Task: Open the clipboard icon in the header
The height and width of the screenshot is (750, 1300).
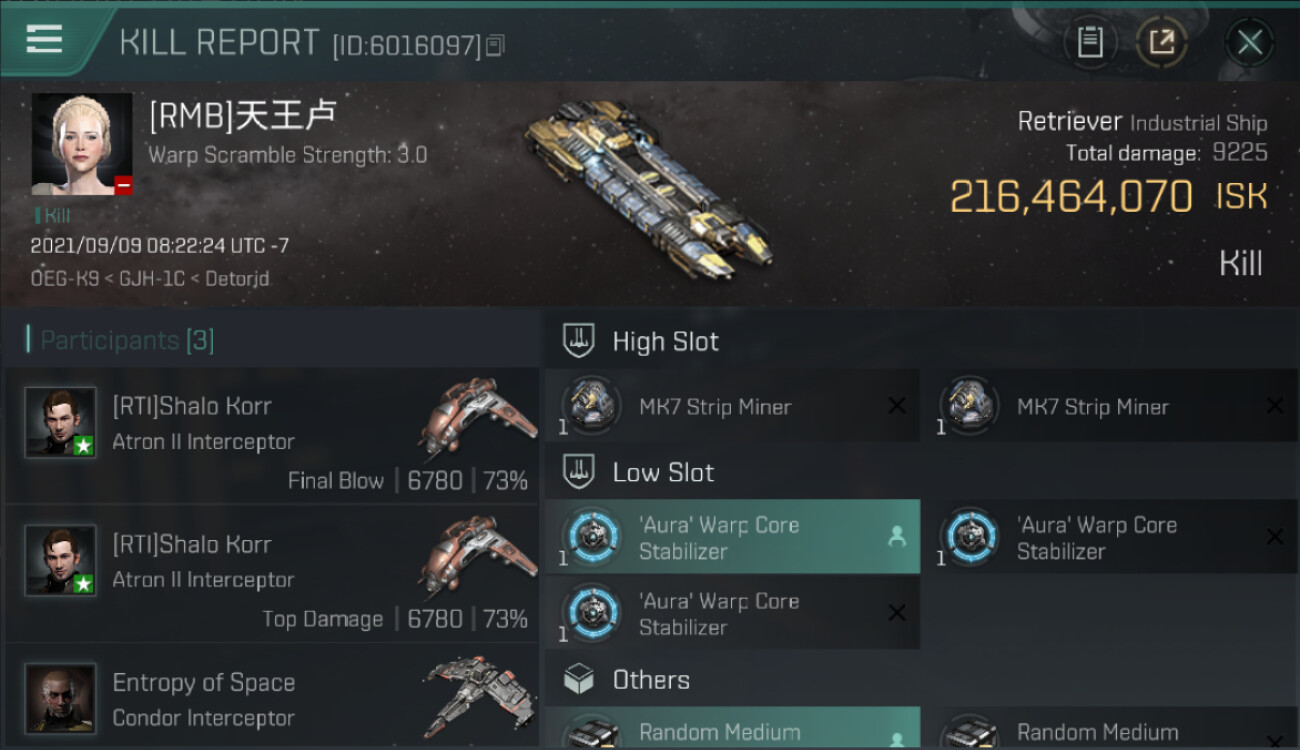Action: 1090,42
